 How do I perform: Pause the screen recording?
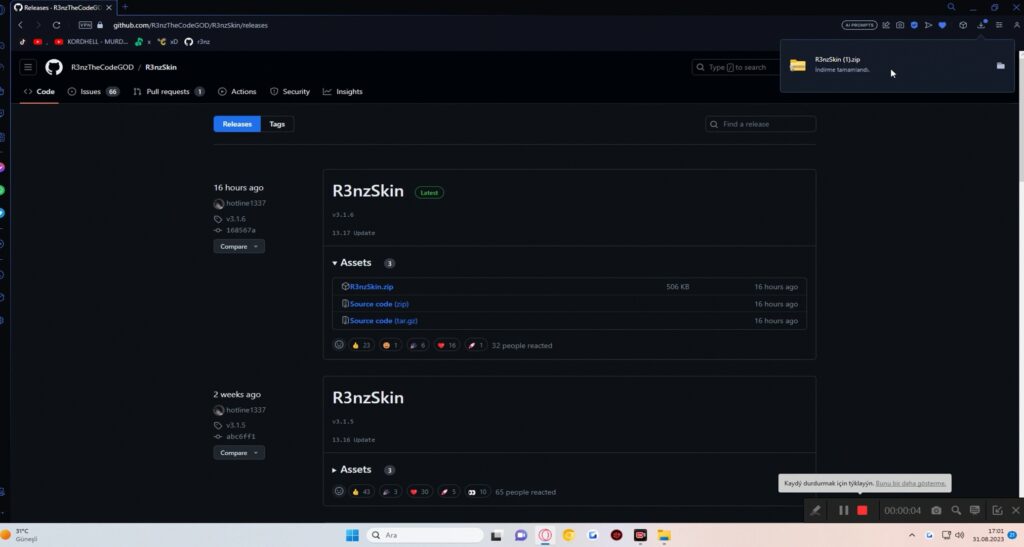point(843,510)
